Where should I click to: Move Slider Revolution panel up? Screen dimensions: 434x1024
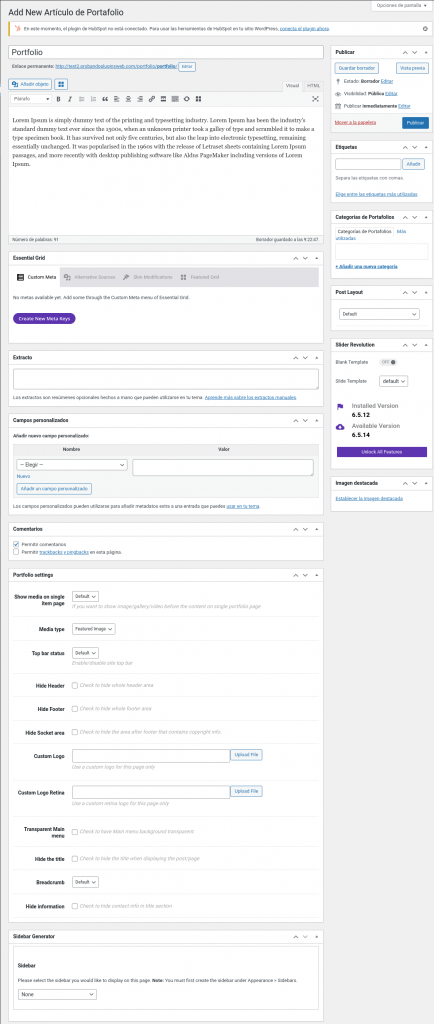[405, 344]
